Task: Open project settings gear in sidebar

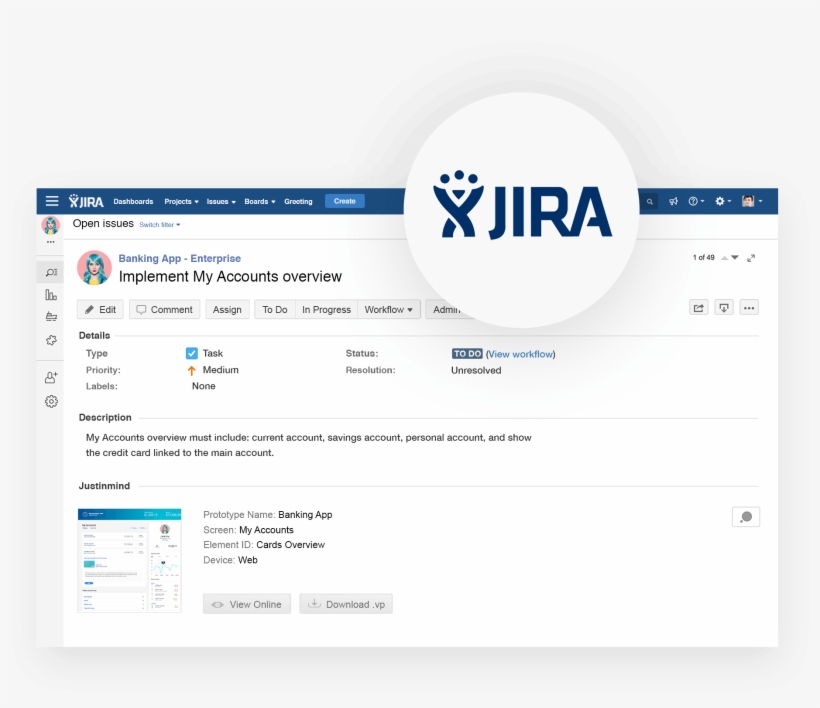Action: (x=51, y=402)
